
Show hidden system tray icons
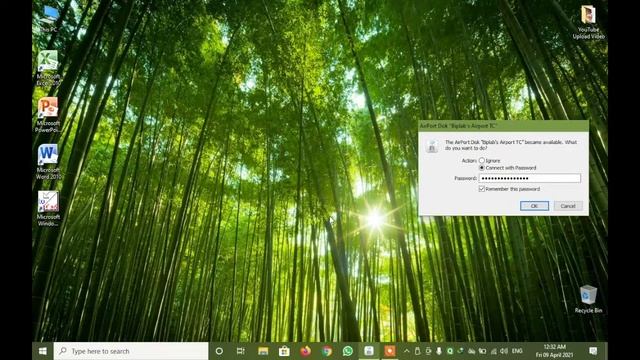coord(407,351)
